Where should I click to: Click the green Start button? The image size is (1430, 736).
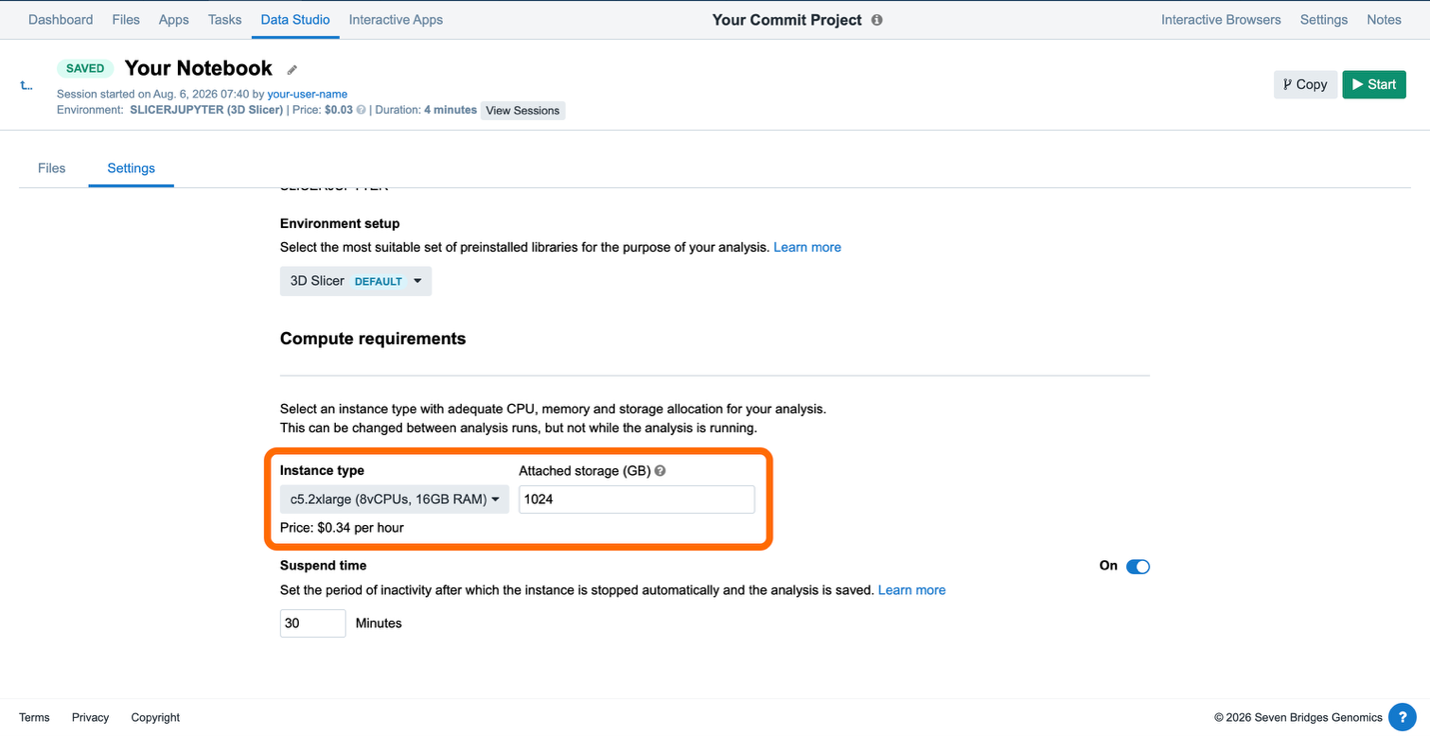1374,84
